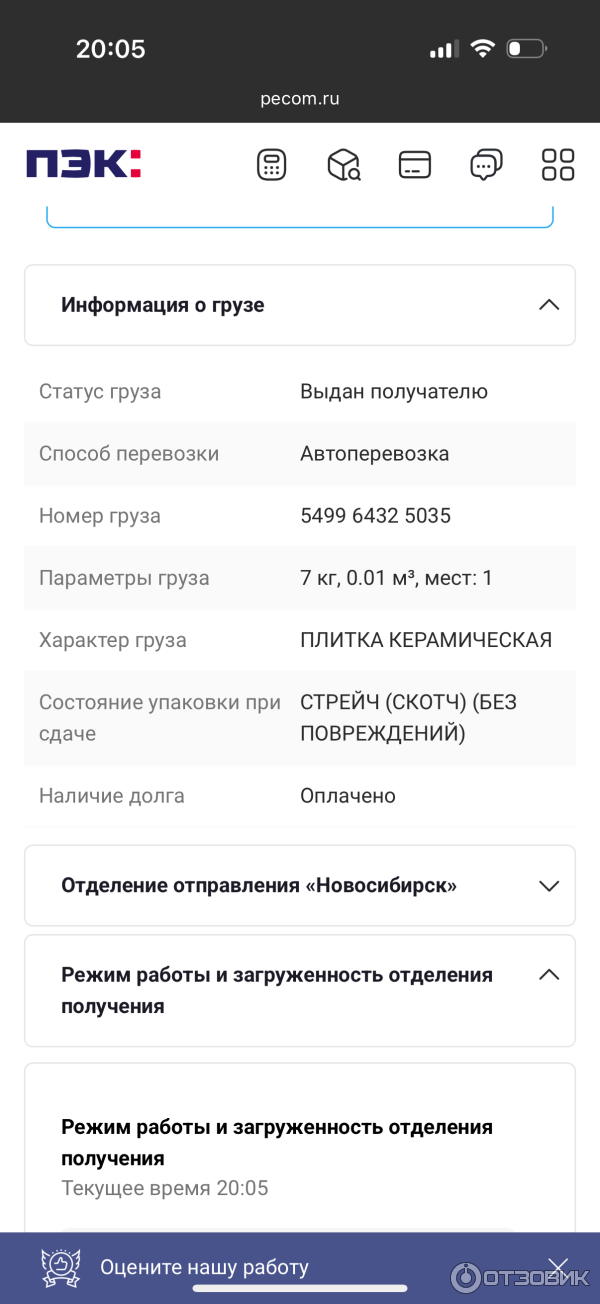Tap the rating badge icon in banner
Screen dimensions: 600x1304
(61, 1267)
